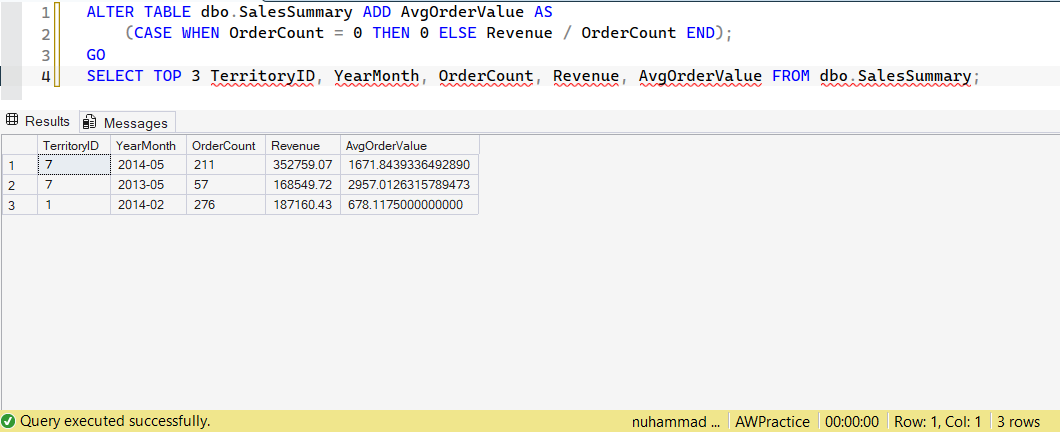
Task: Click the select-all corner of results grid
Action: click(20, 145)
